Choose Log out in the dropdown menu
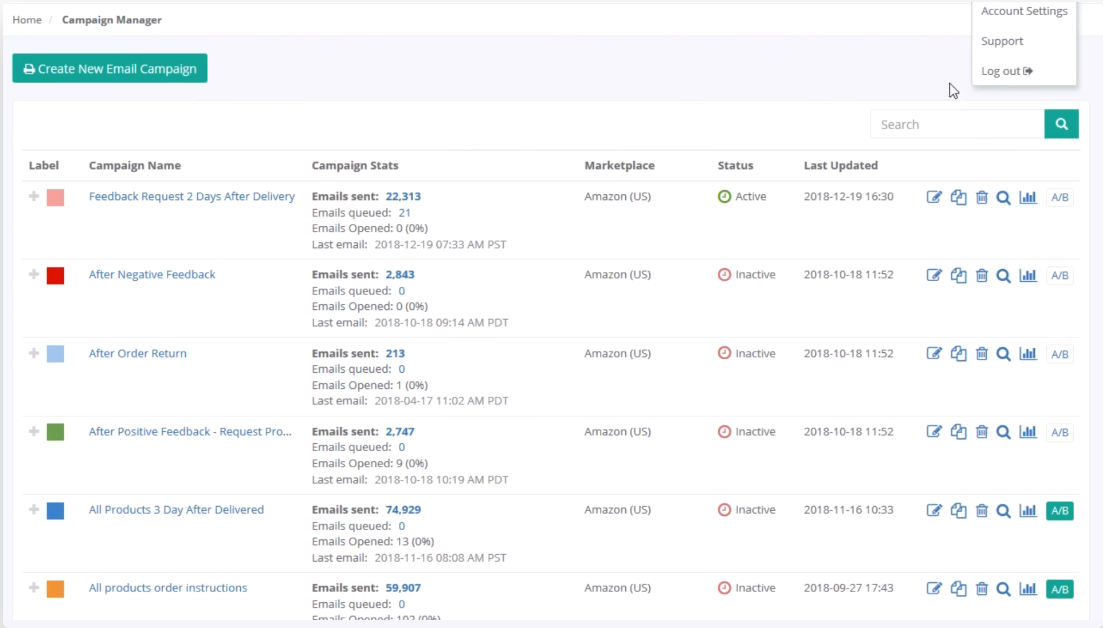1103x628 pixels. coord(1007,71)
